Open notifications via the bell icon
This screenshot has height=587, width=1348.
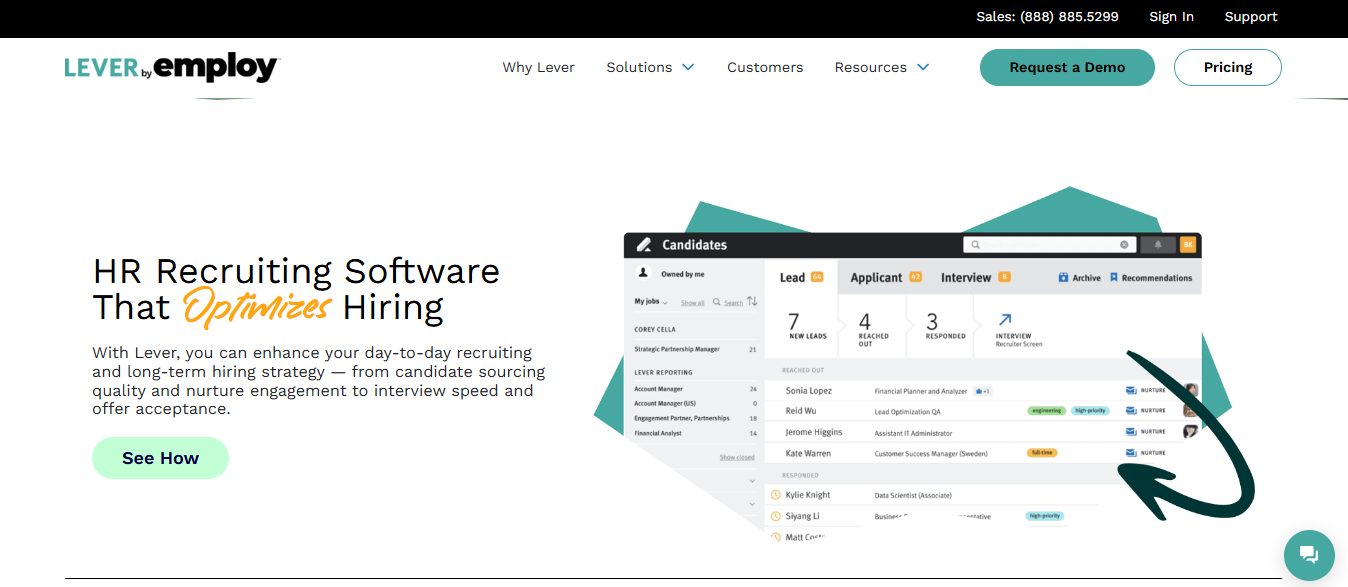click(1159, 245)
